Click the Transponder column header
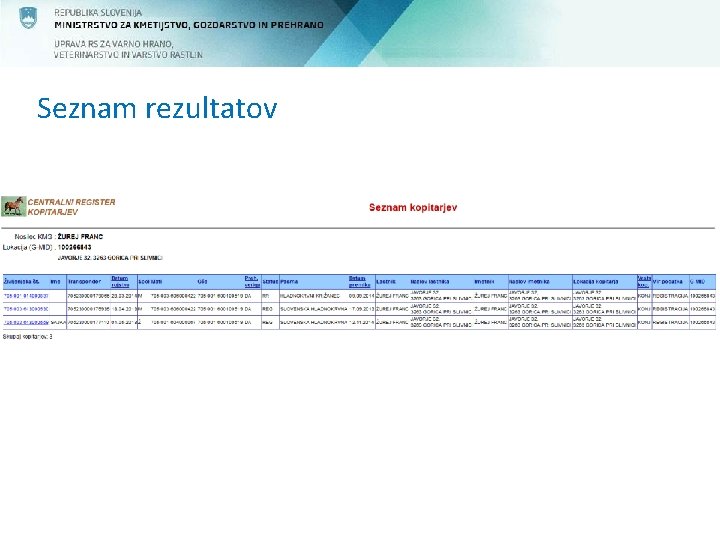 [84, 281]
